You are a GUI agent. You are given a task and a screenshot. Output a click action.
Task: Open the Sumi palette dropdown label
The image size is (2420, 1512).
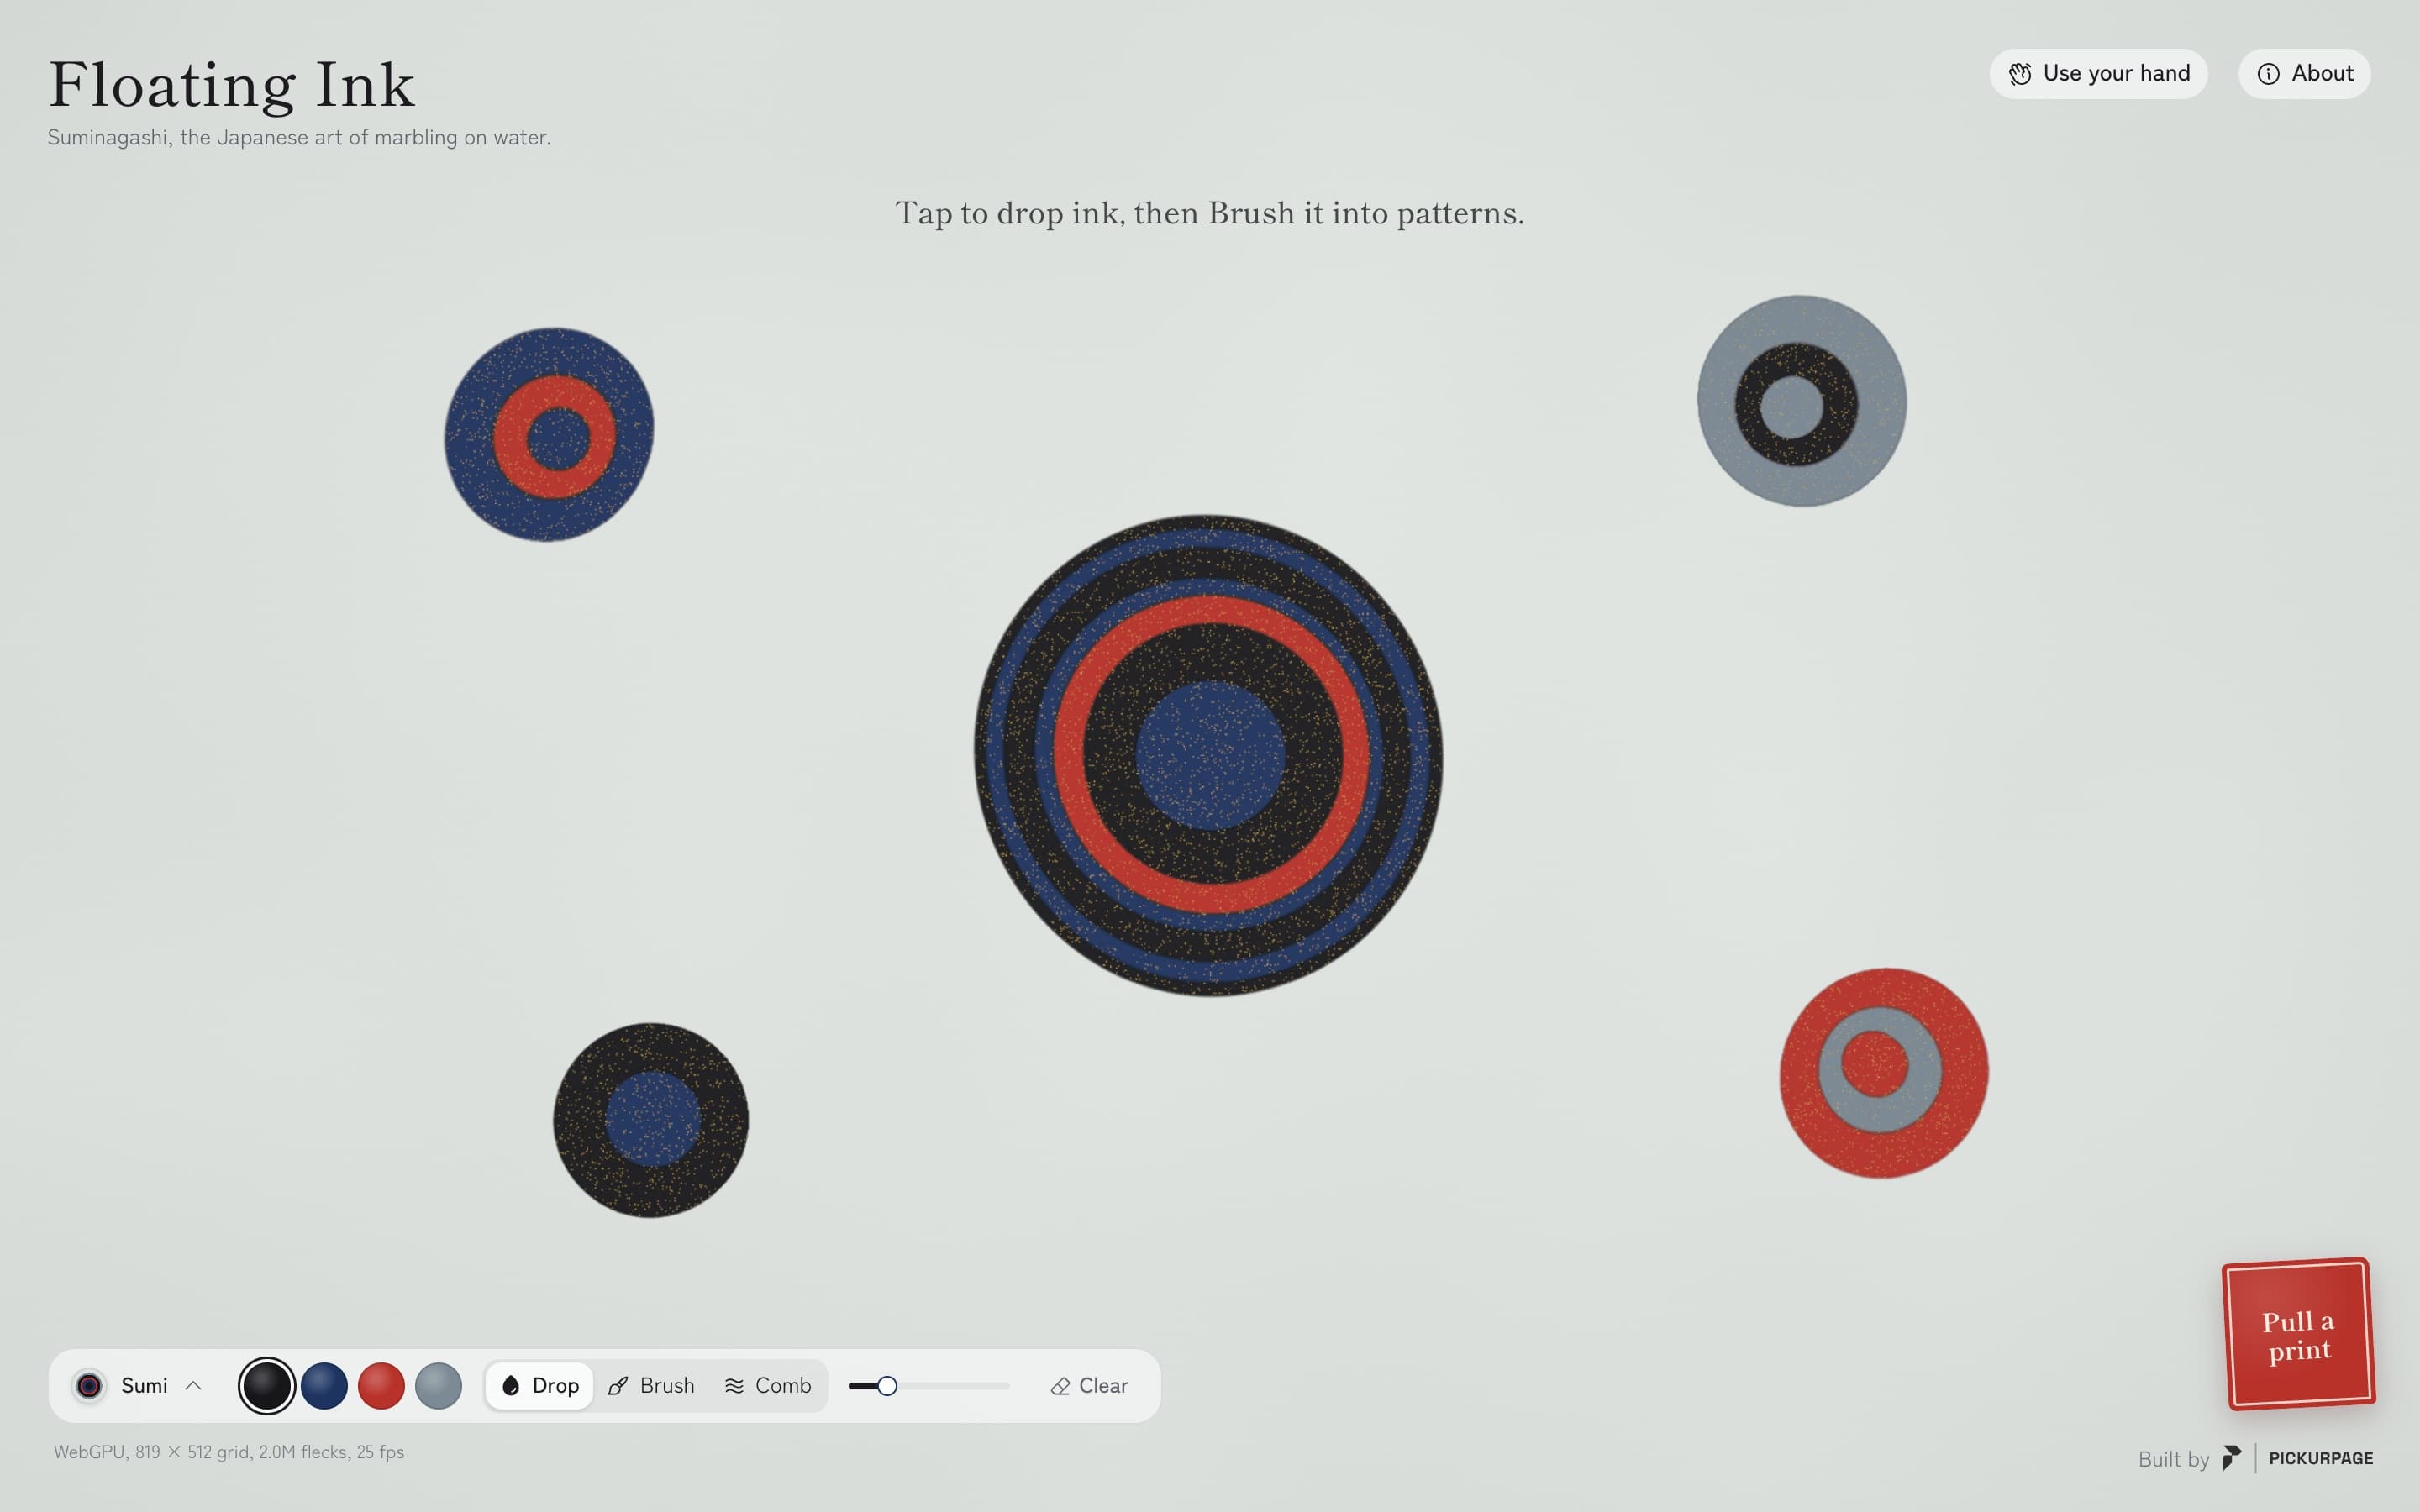[144, 1385]
